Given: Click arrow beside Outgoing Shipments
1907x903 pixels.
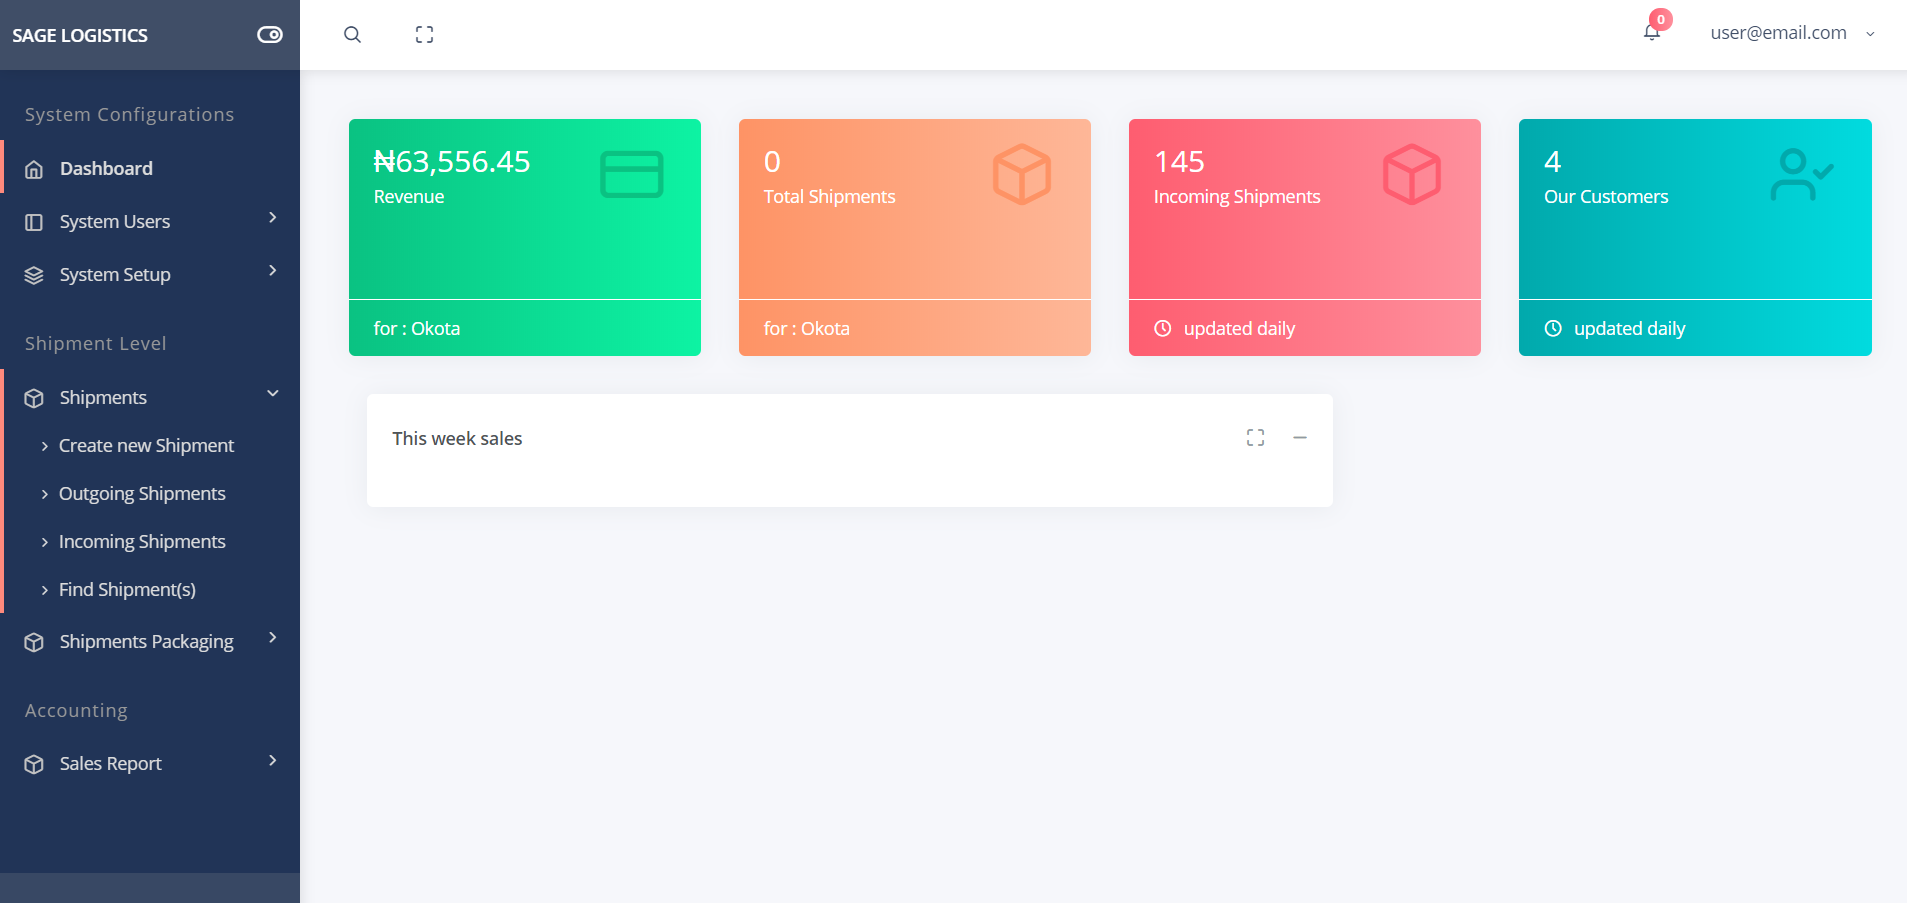Looking at the screenshot, I should (x=44, y=494).
